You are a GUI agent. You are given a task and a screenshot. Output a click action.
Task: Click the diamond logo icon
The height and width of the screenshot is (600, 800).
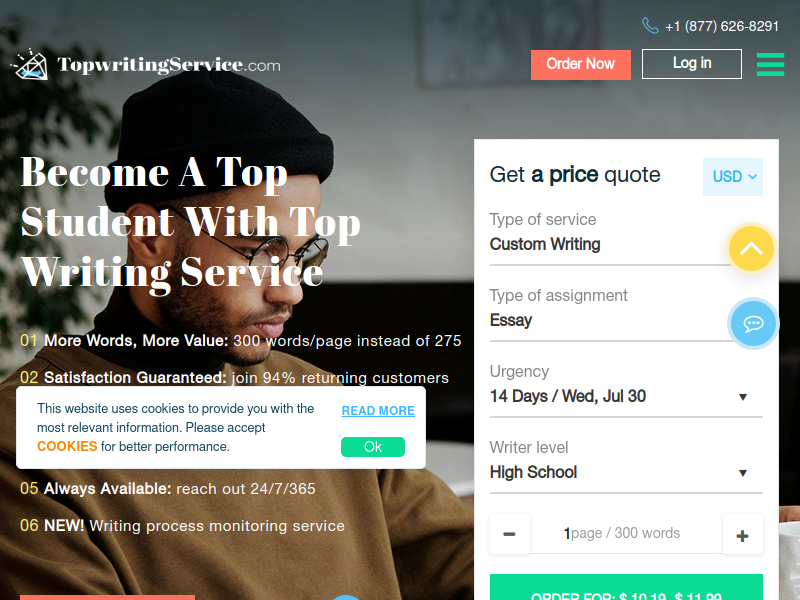click(x=30, y=64)
